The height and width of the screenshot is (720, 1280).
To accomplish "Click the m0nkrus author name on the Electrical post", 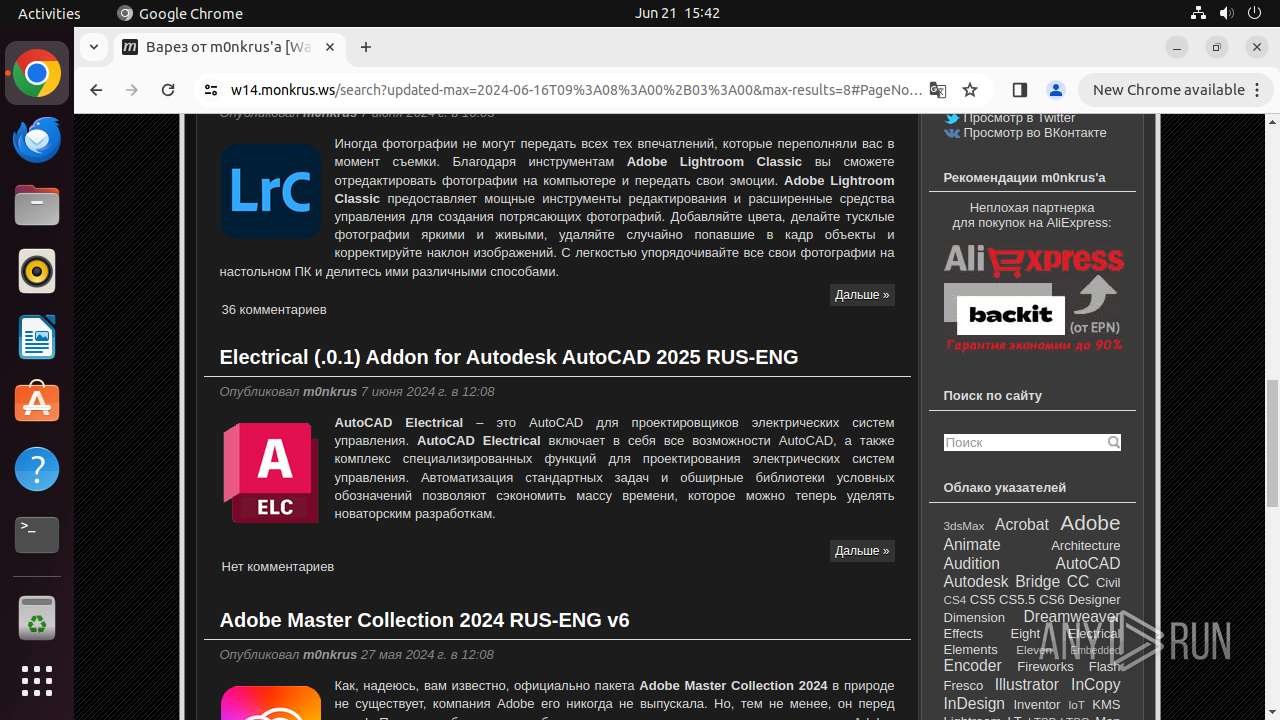I will click(x=330, y=392).
